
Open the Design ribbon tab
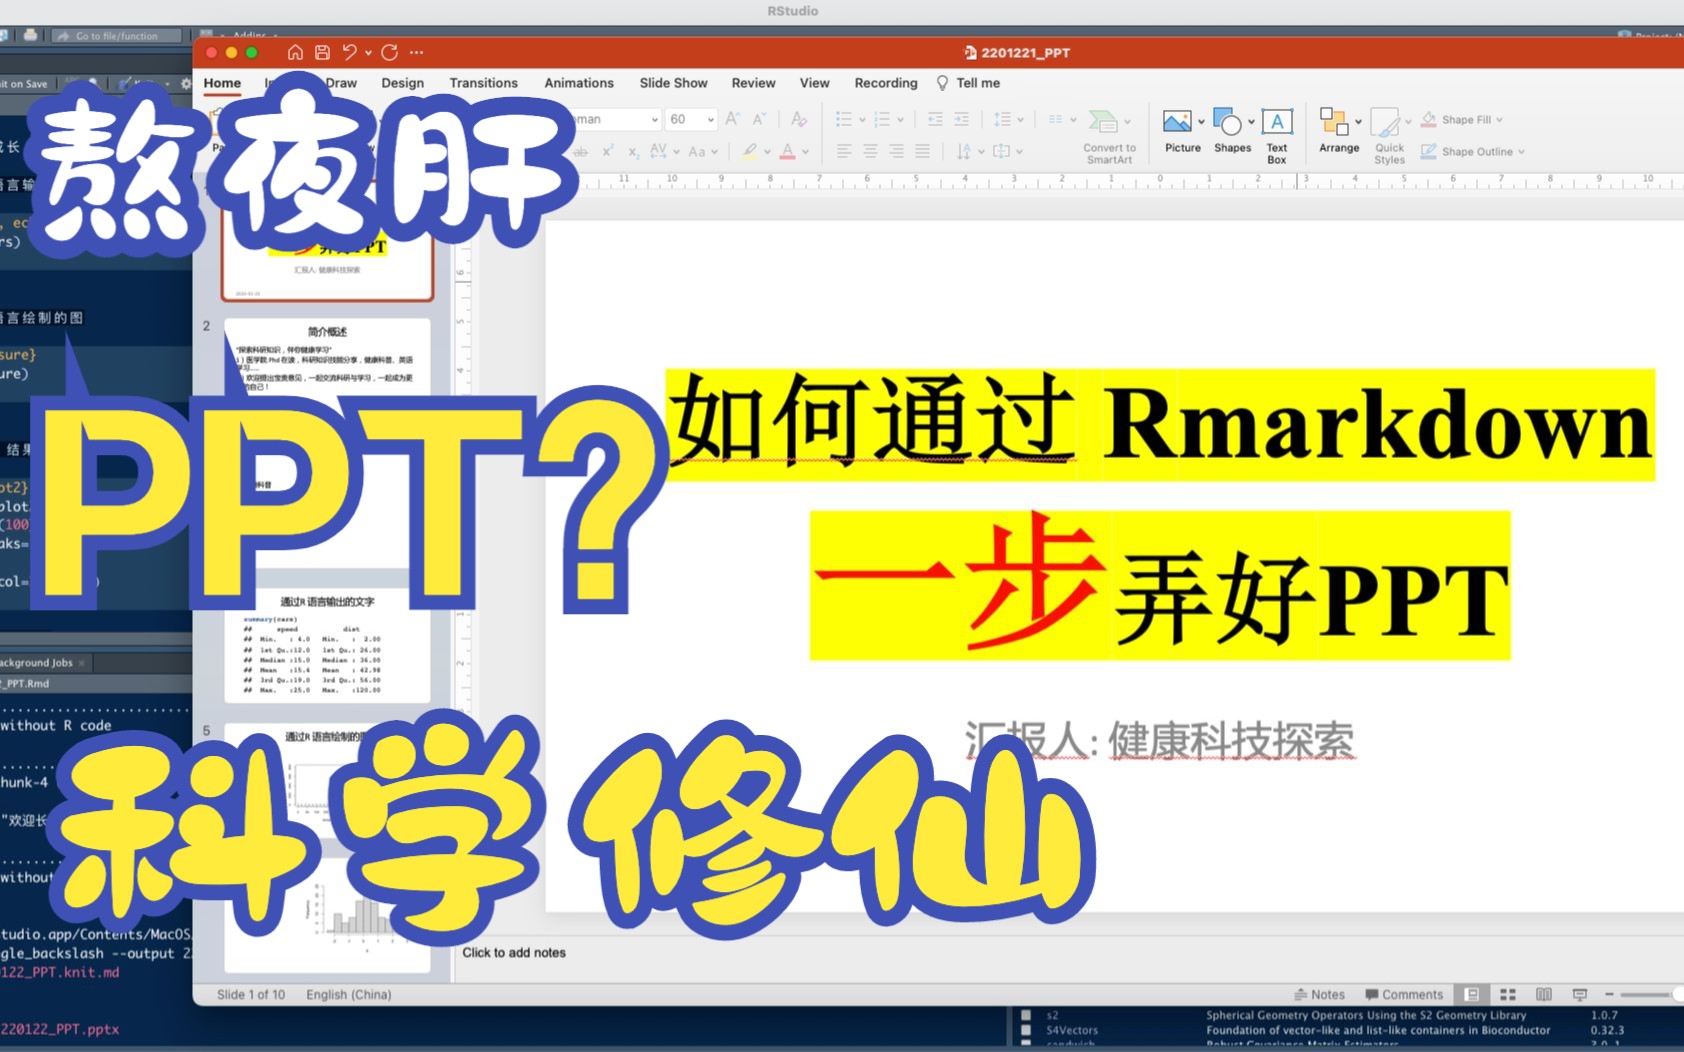pyautogui.click(x=402, y=83)
